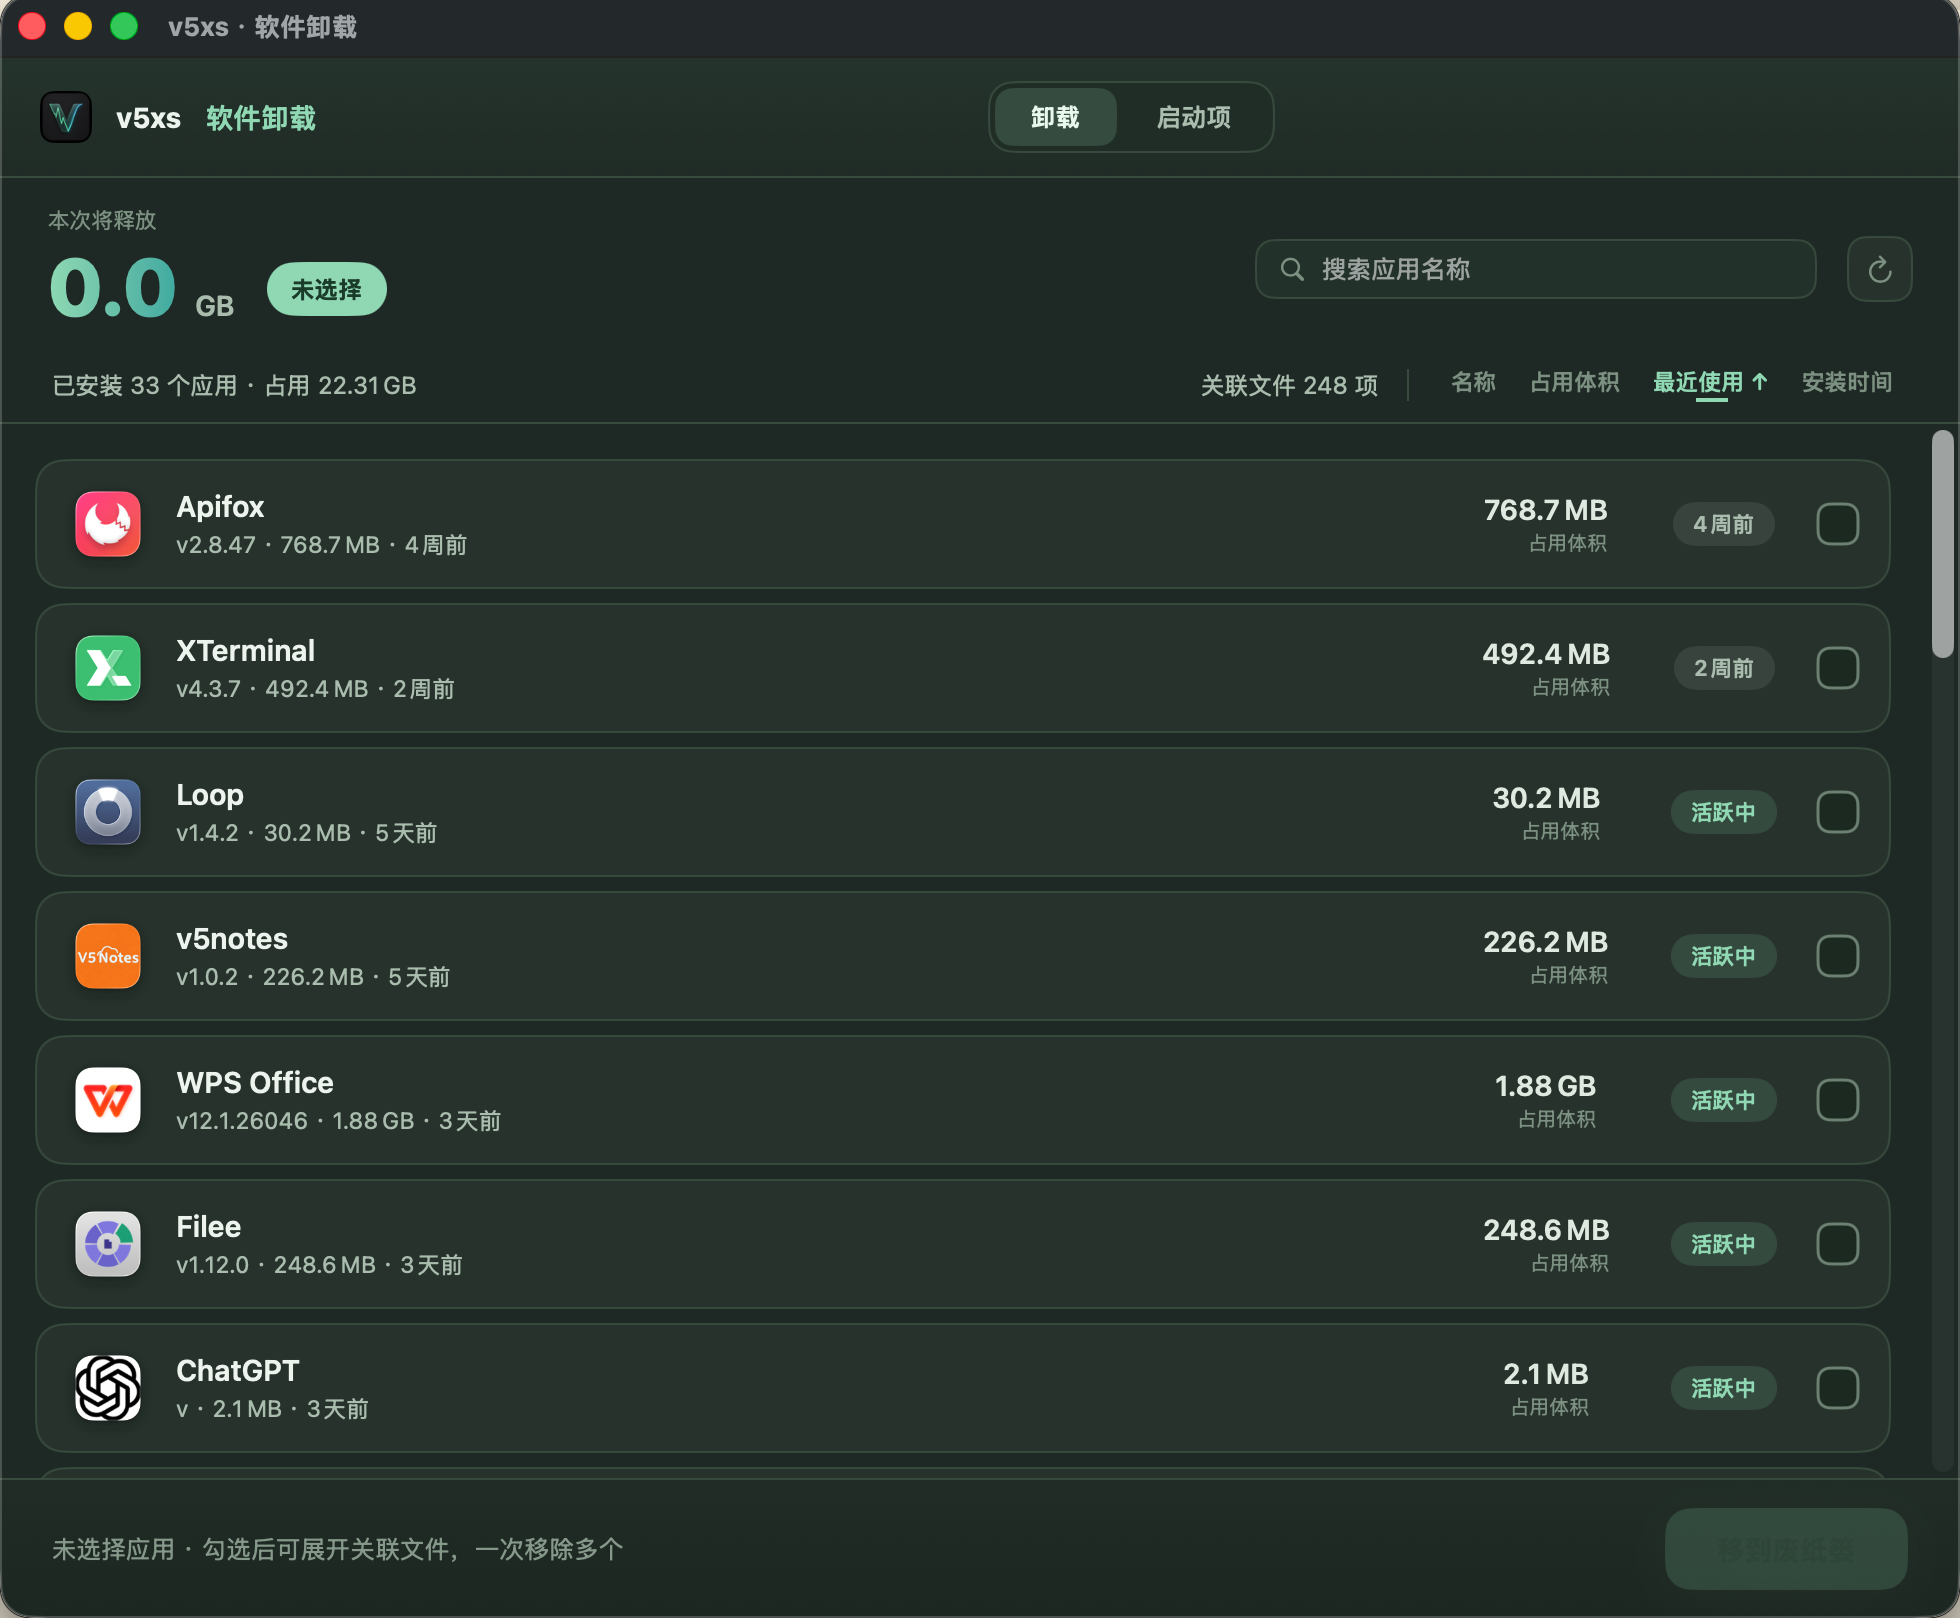Click the v5notes app icon
Screen dimensions: 1960x1618
click(x=108, y=956)
